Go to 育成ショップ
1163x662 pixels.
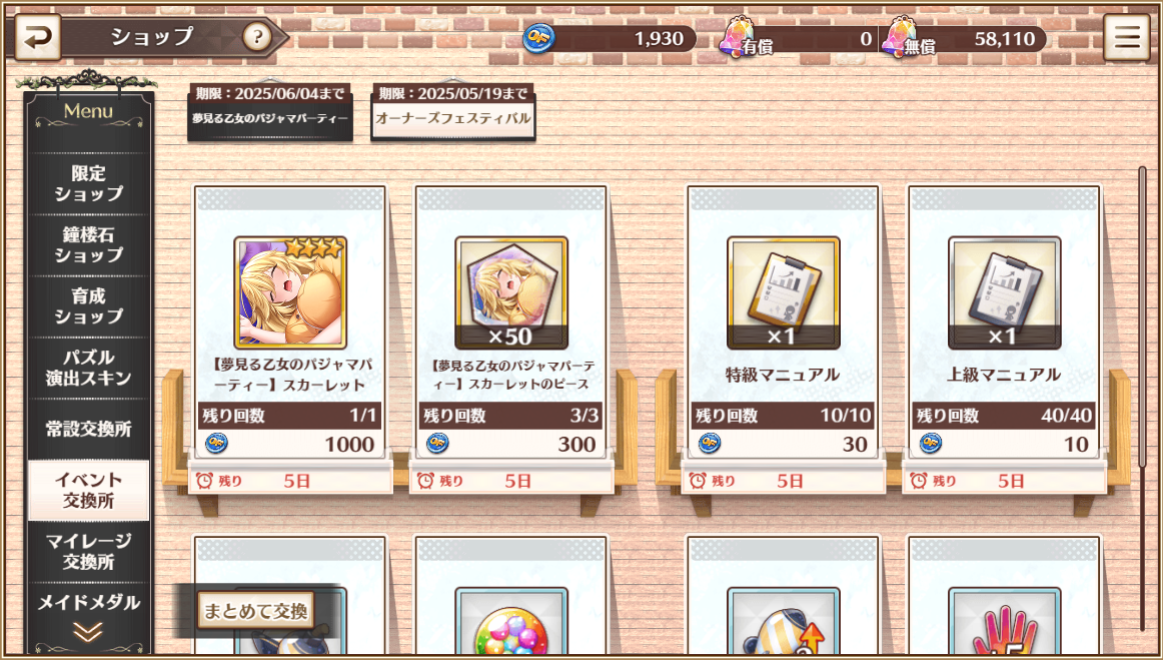pos(88,306)
